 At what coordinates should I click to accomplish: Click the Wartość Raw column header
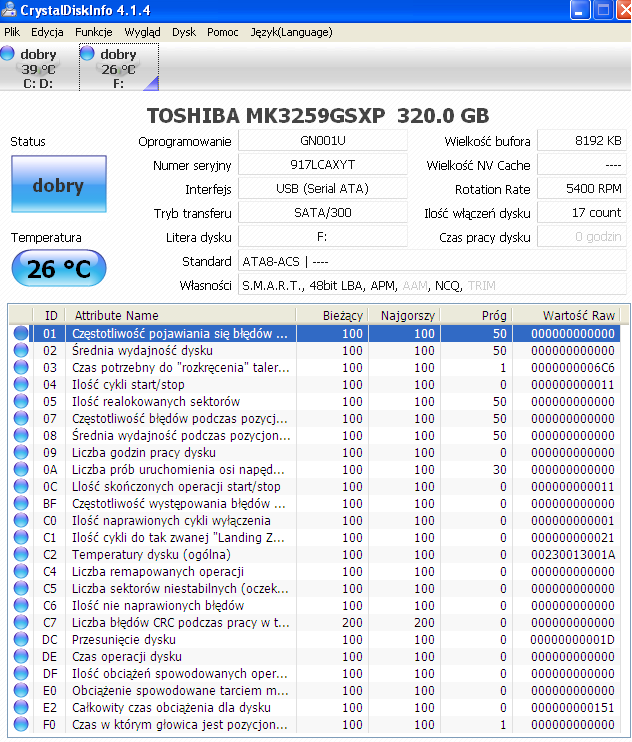pyautogui.click(x=566, y=315)
